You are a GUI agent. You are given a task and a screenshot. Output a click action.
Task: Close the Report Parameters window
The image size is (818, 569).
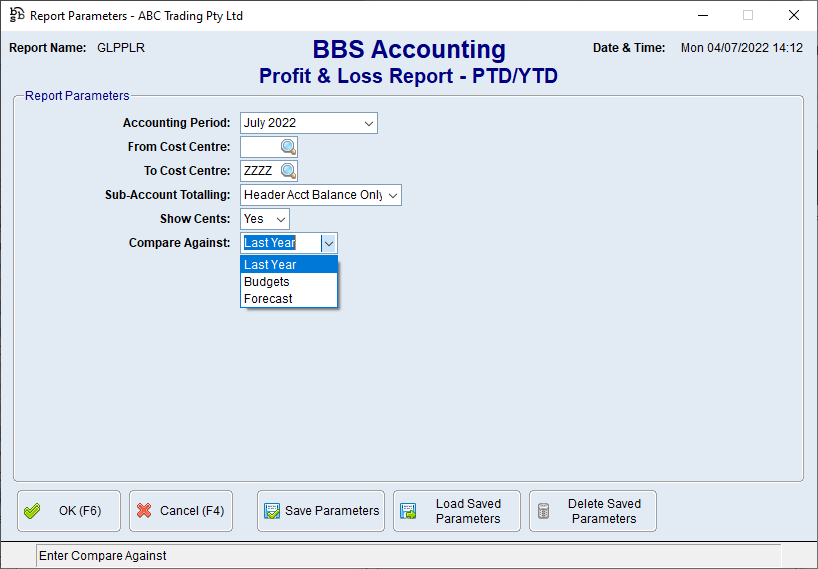tap(794, 15)
